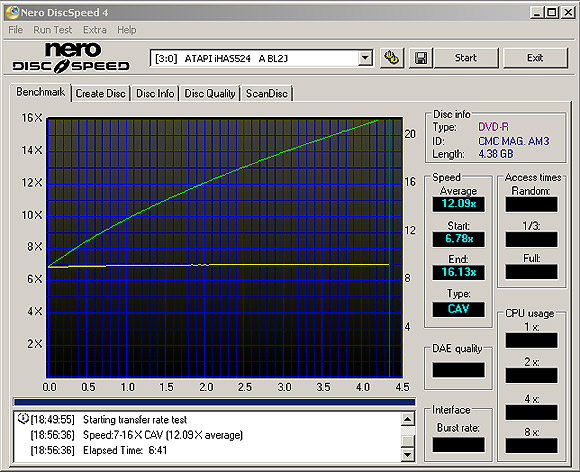Switch to the Disc Quality tab
Viewport: 580px width, 472px height.
[x=210, y=94]
